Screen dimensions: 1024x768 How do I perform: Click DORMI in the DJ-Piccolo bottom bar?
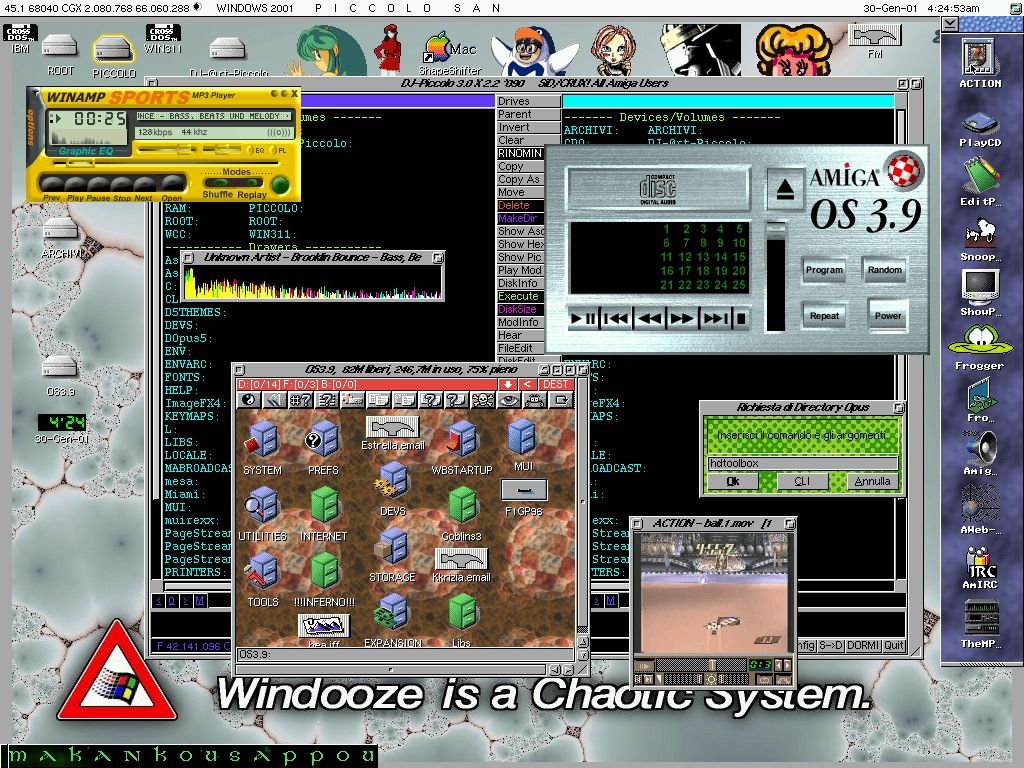pyautogui.click(x=863, y=645)
